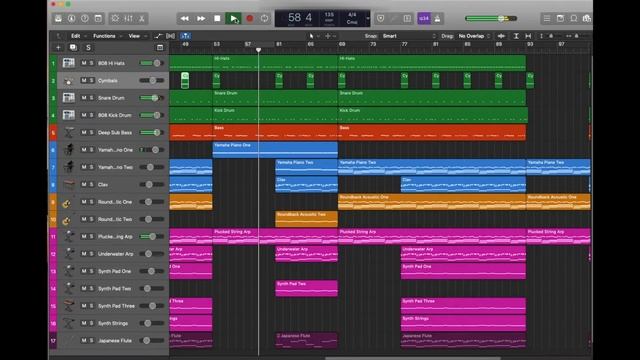Click the Yamaha Piano One track icon
The width and height of the screenshot is (640, 360).
click(x=69, y=150)
